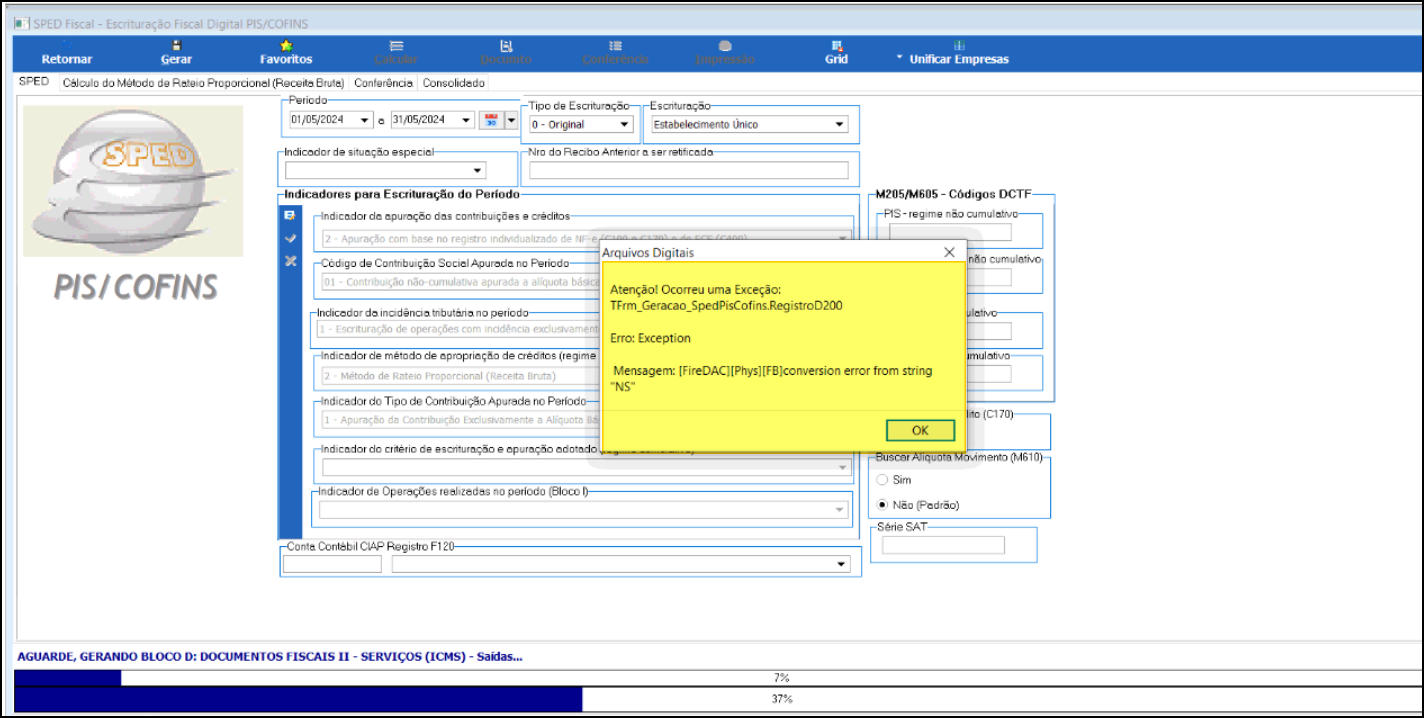The image size is (1424, 718).
Task: Click the 'M205/M605 - Códigos DCTF' heading
Action: 951,194
